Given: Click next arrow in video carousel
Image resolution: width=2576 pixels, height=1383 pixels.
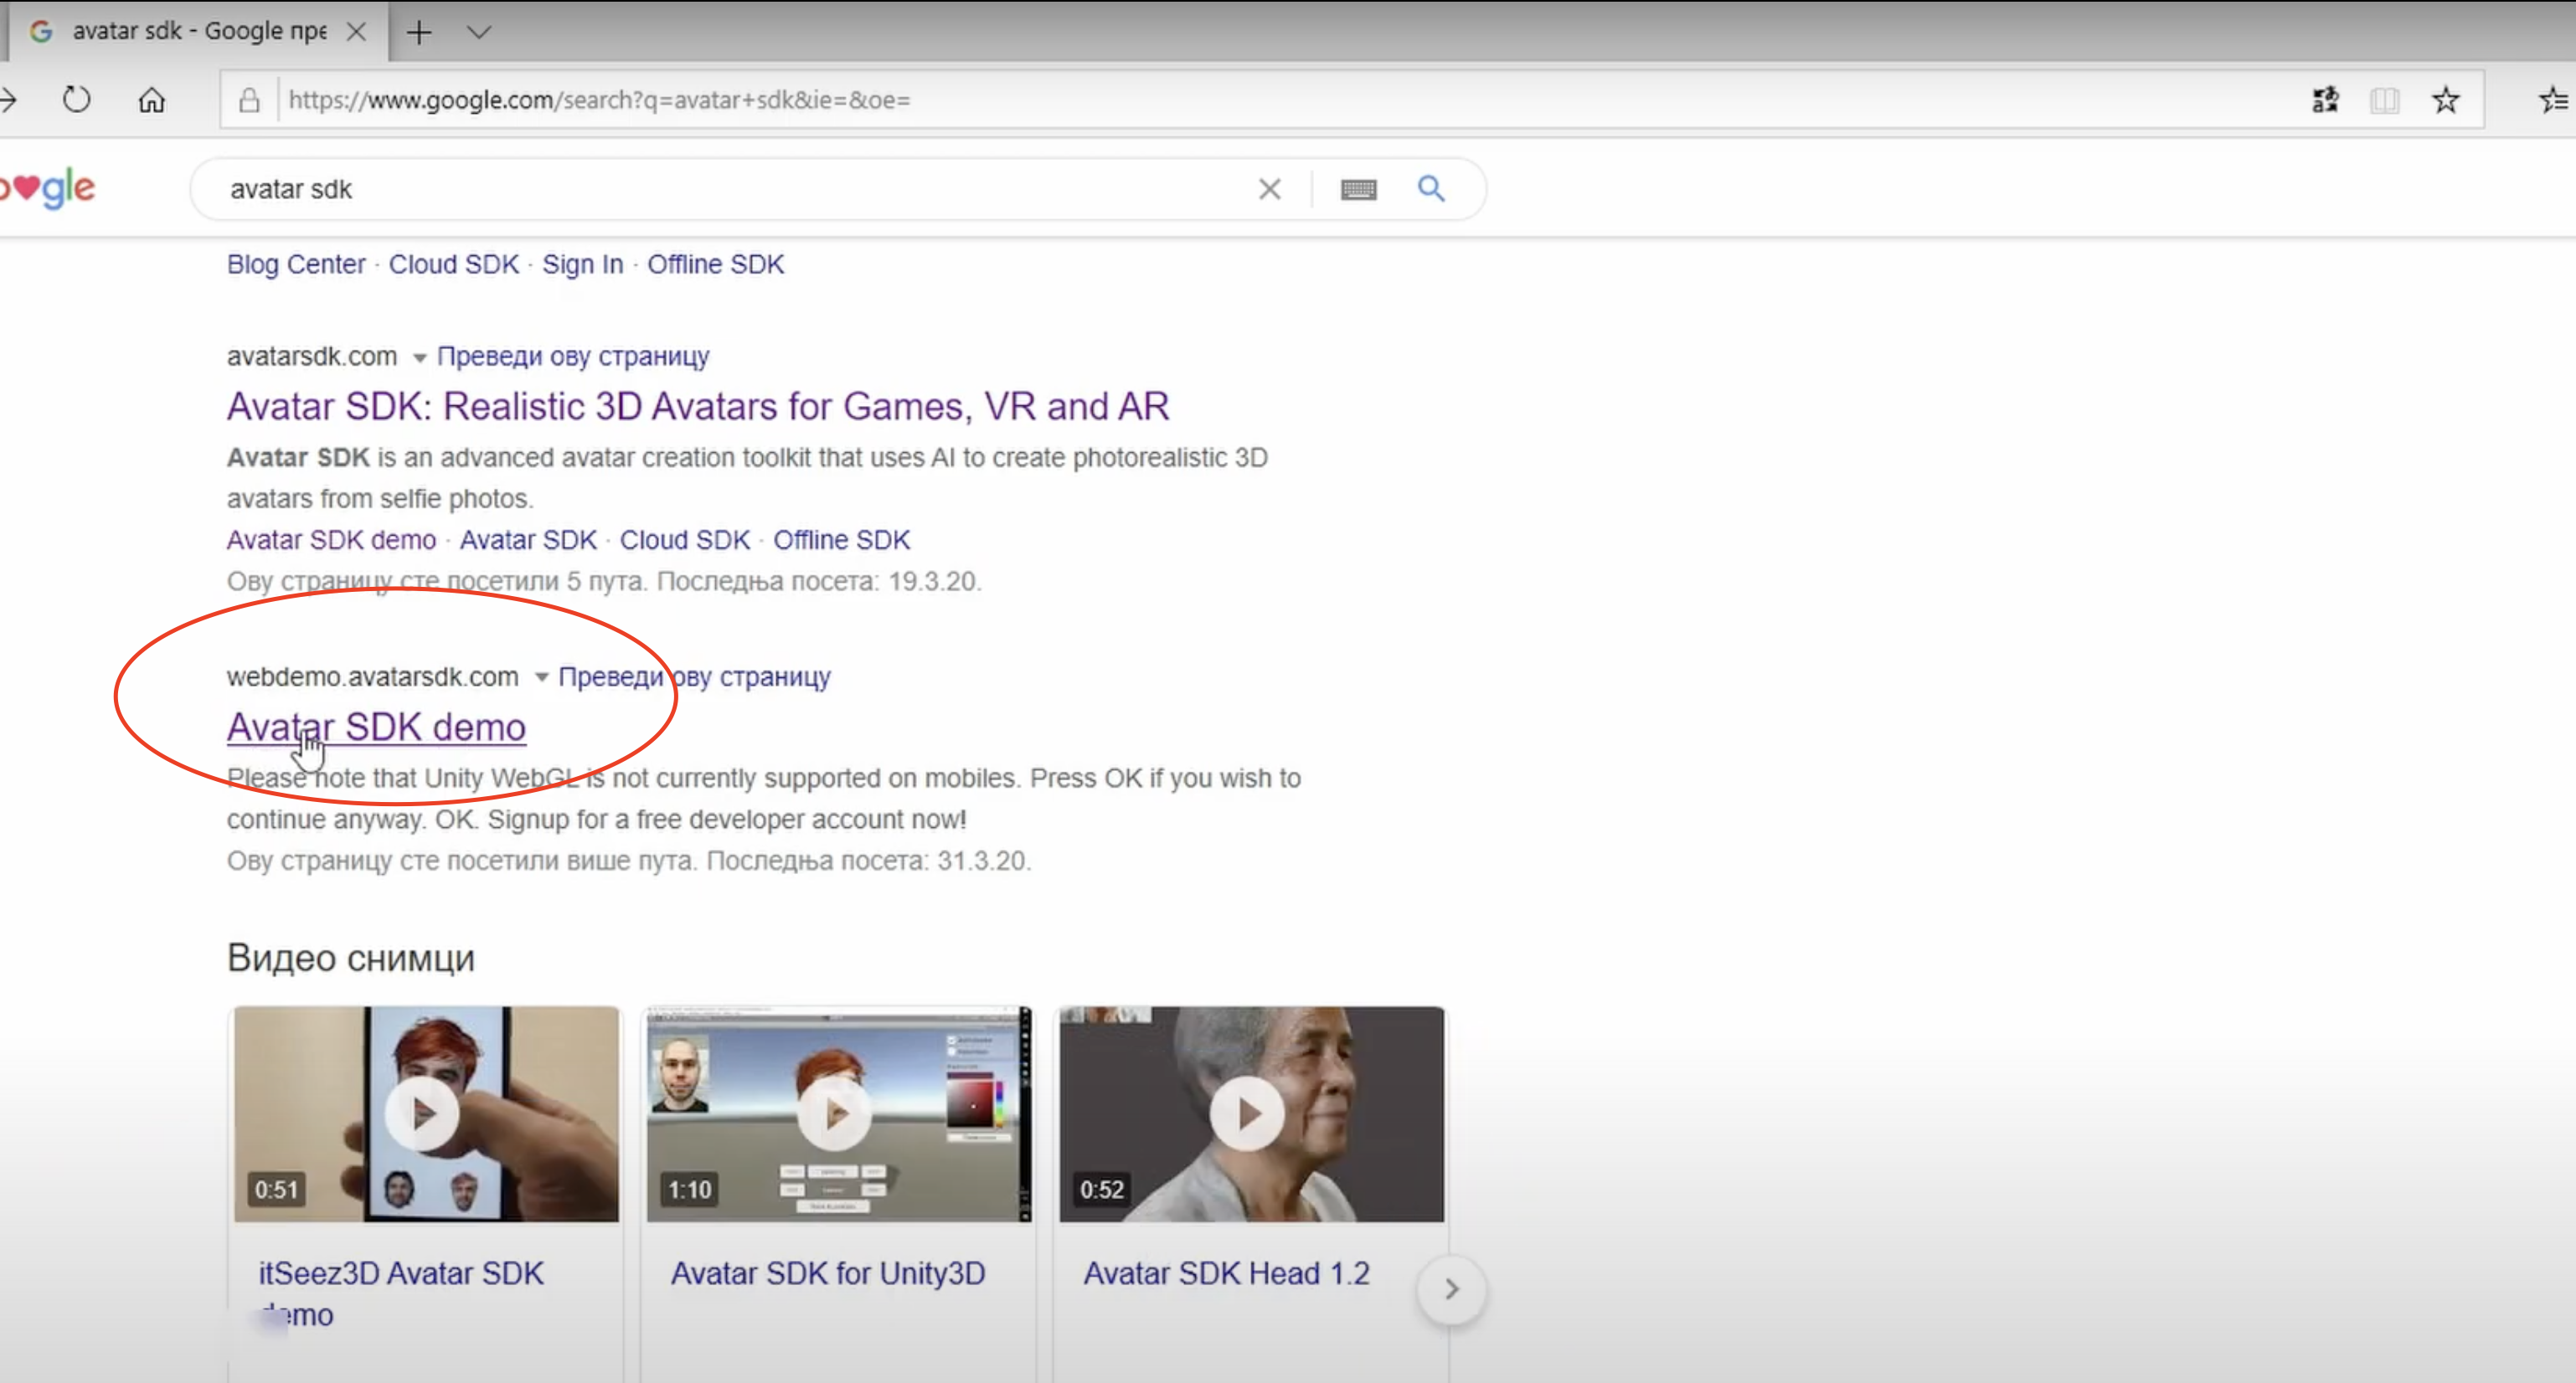Looking at the screenshot, I should pyautogui.click(x=1451, y=1290).
